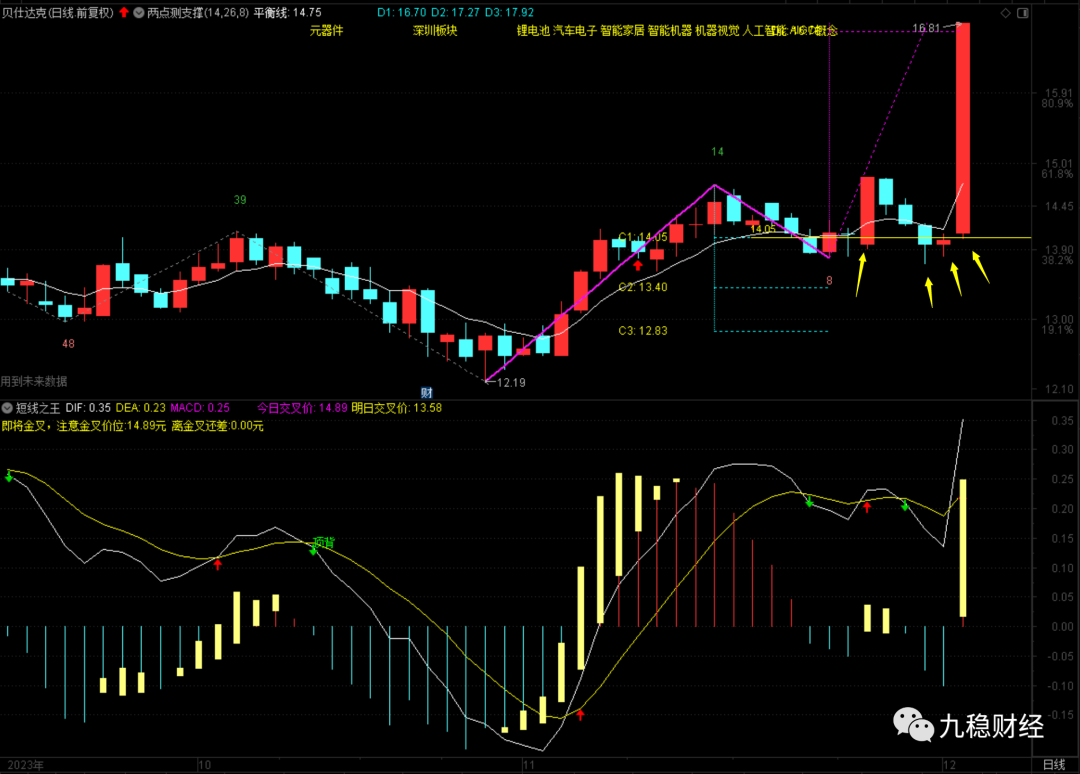Open the 深圳板块 sector tag
This screenshot has height=774, width=1080.
click(435, 31)
